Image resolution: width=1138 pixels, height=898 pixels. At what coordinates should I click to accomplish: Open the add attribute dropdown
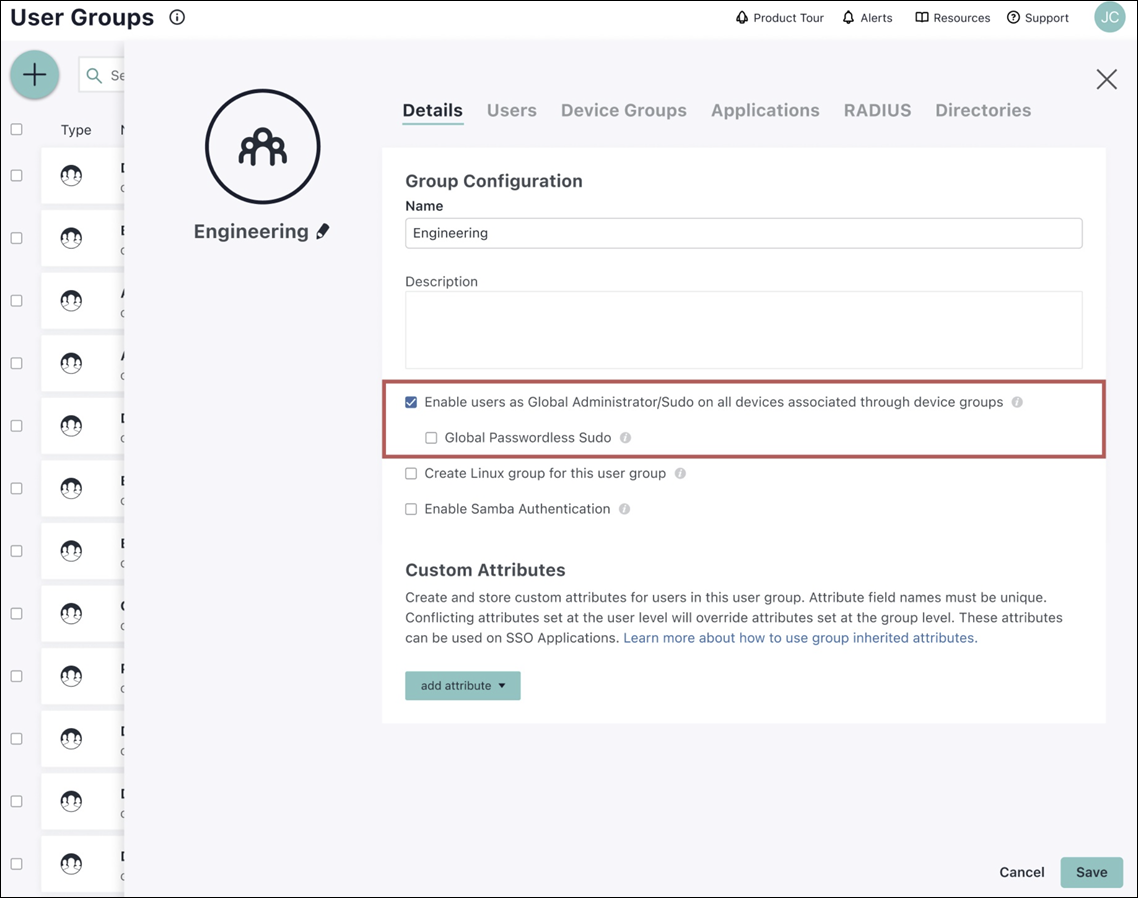coord(462,685)
